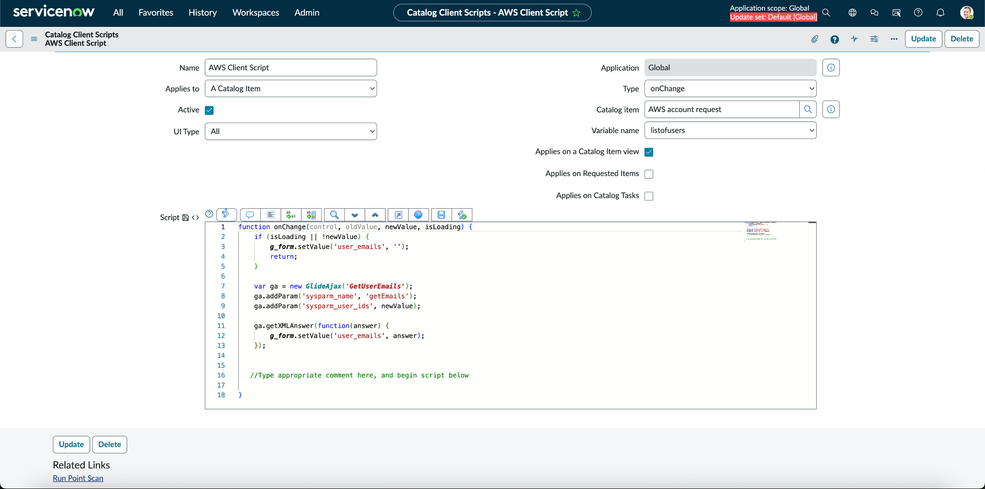This screenshot has width=985, height=489.
Task: Click find next down arrow in script toolbar
Action: 355,214
